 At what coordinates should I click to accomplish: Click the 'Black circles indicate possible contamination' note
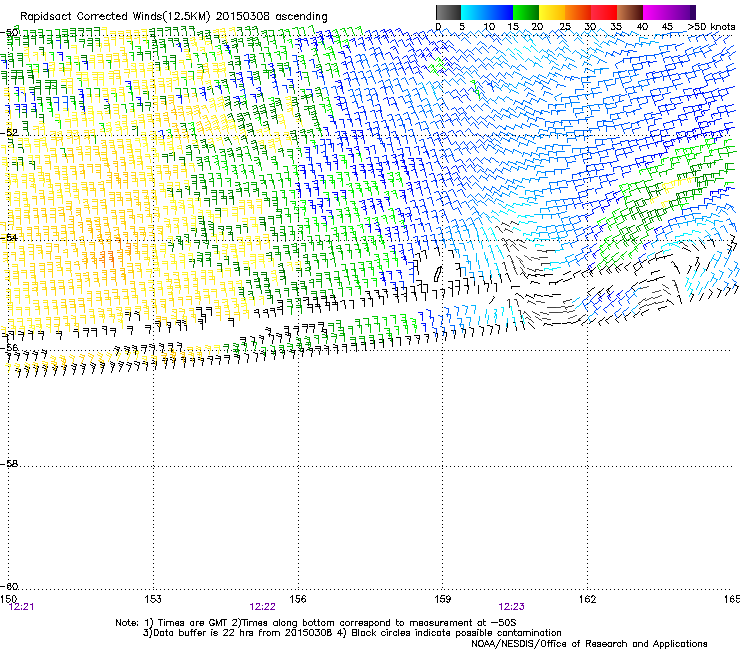click(x=456, y=633)
